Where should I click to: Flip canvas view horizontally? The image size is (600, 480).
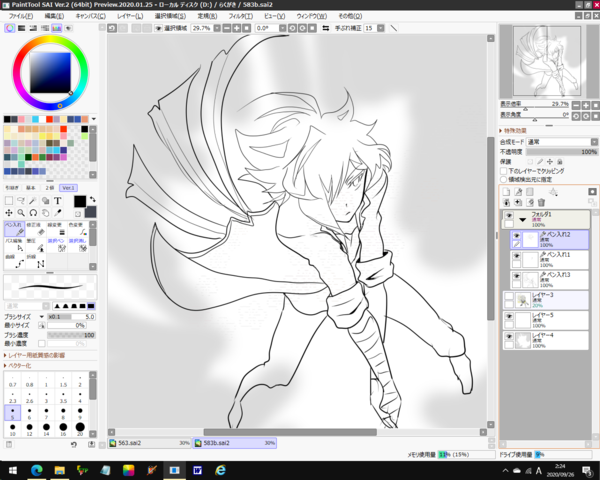[326, 28]
